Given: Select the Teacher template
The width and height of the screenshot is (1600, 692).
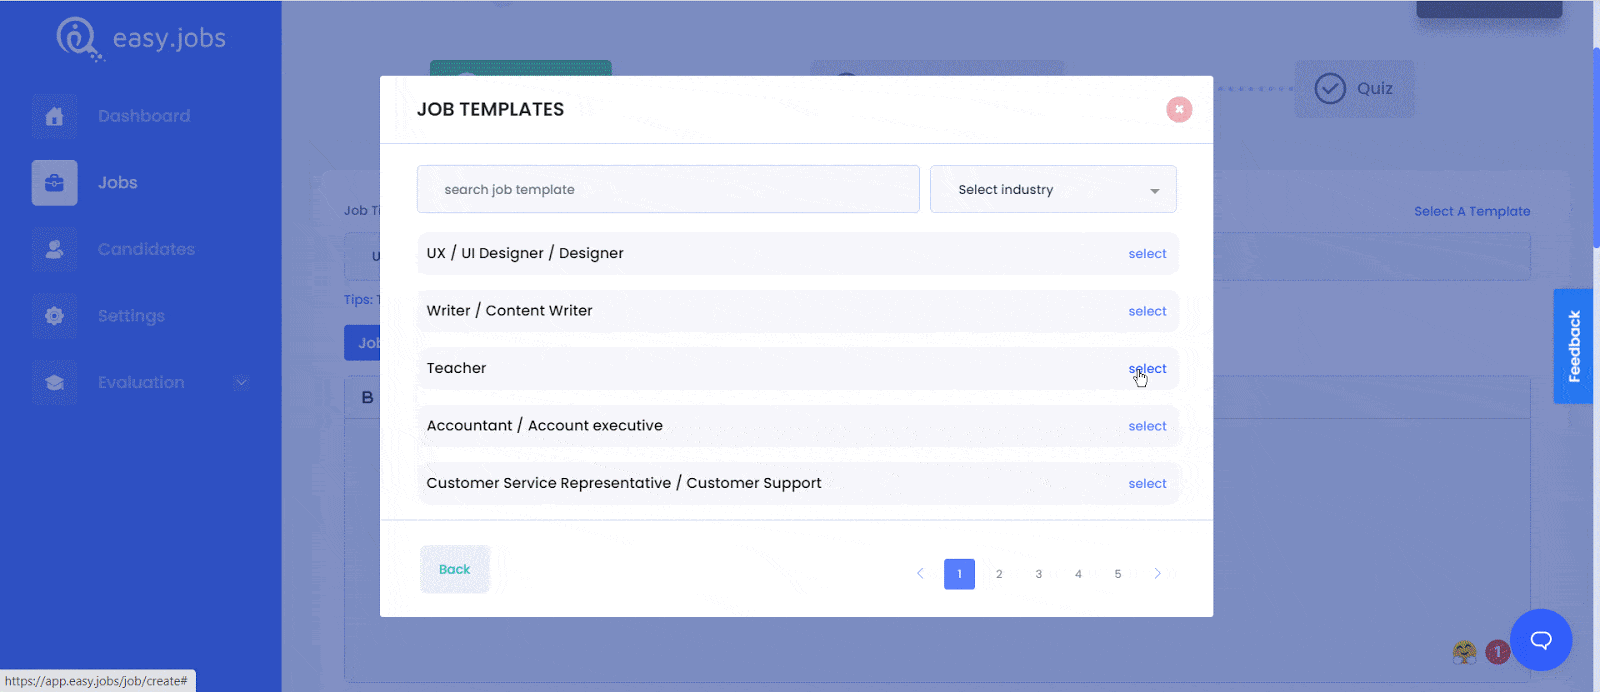Looking at the screenshot, I should point(1147,369).
